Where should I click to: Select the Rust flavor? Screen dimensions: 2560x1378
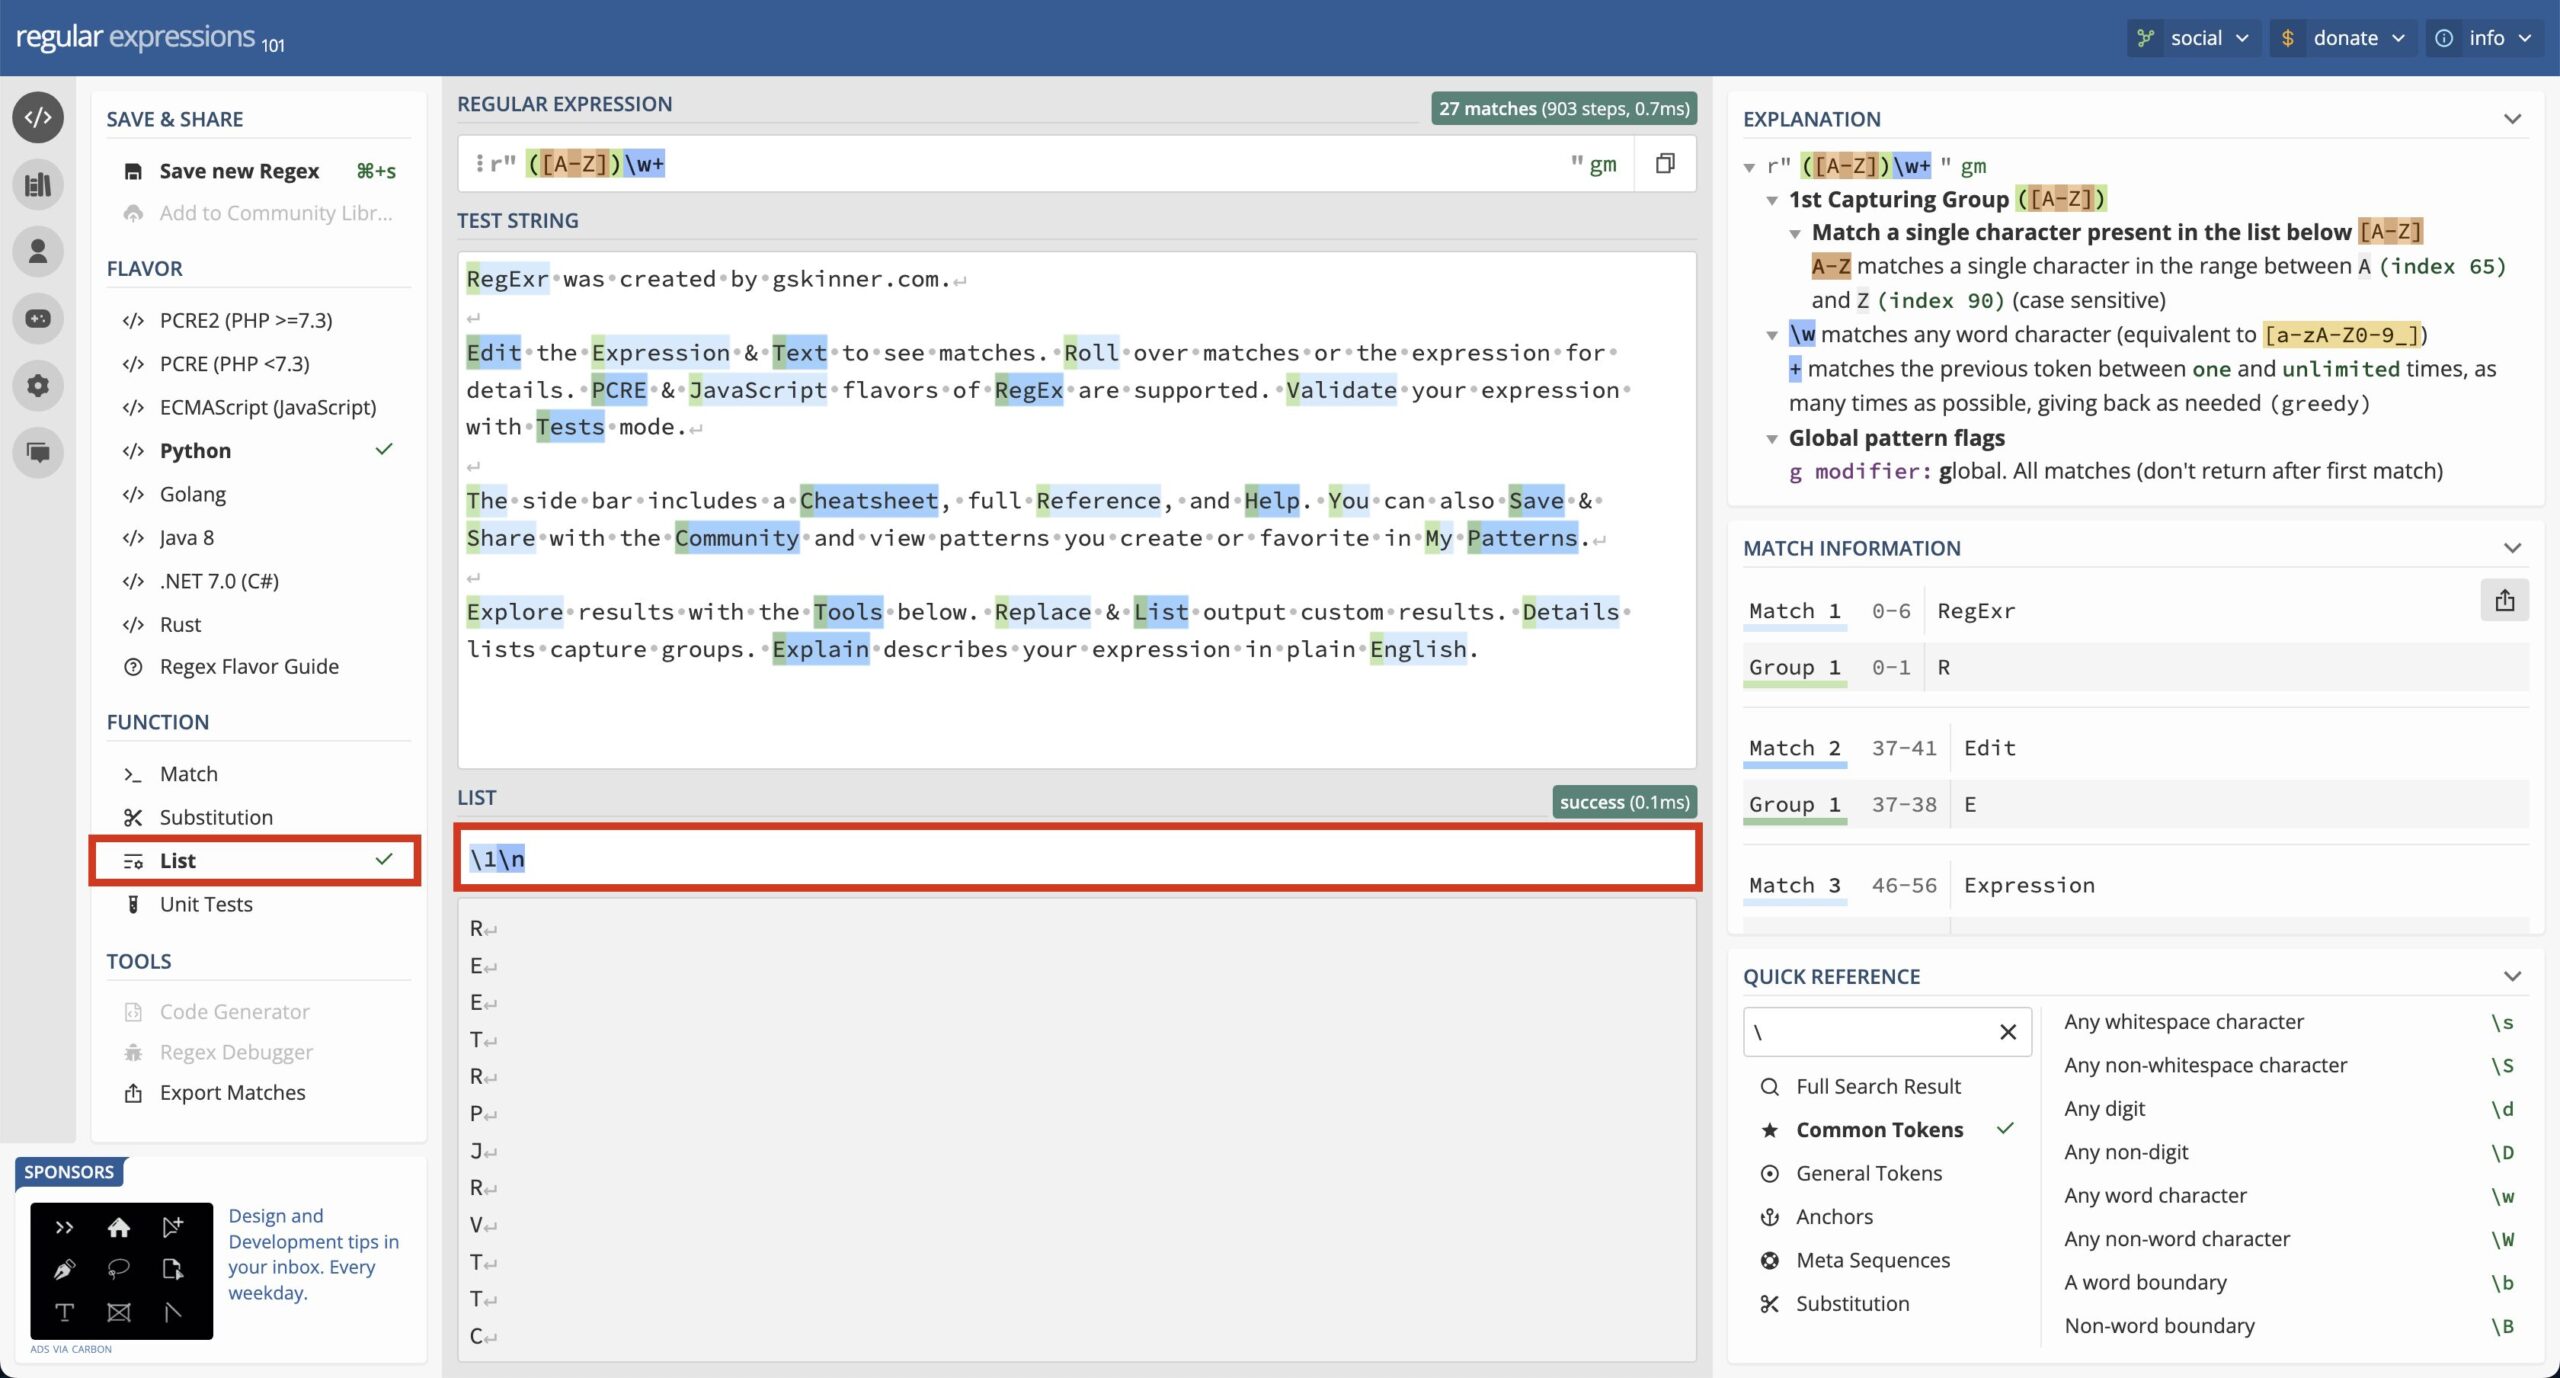(180, 624)
